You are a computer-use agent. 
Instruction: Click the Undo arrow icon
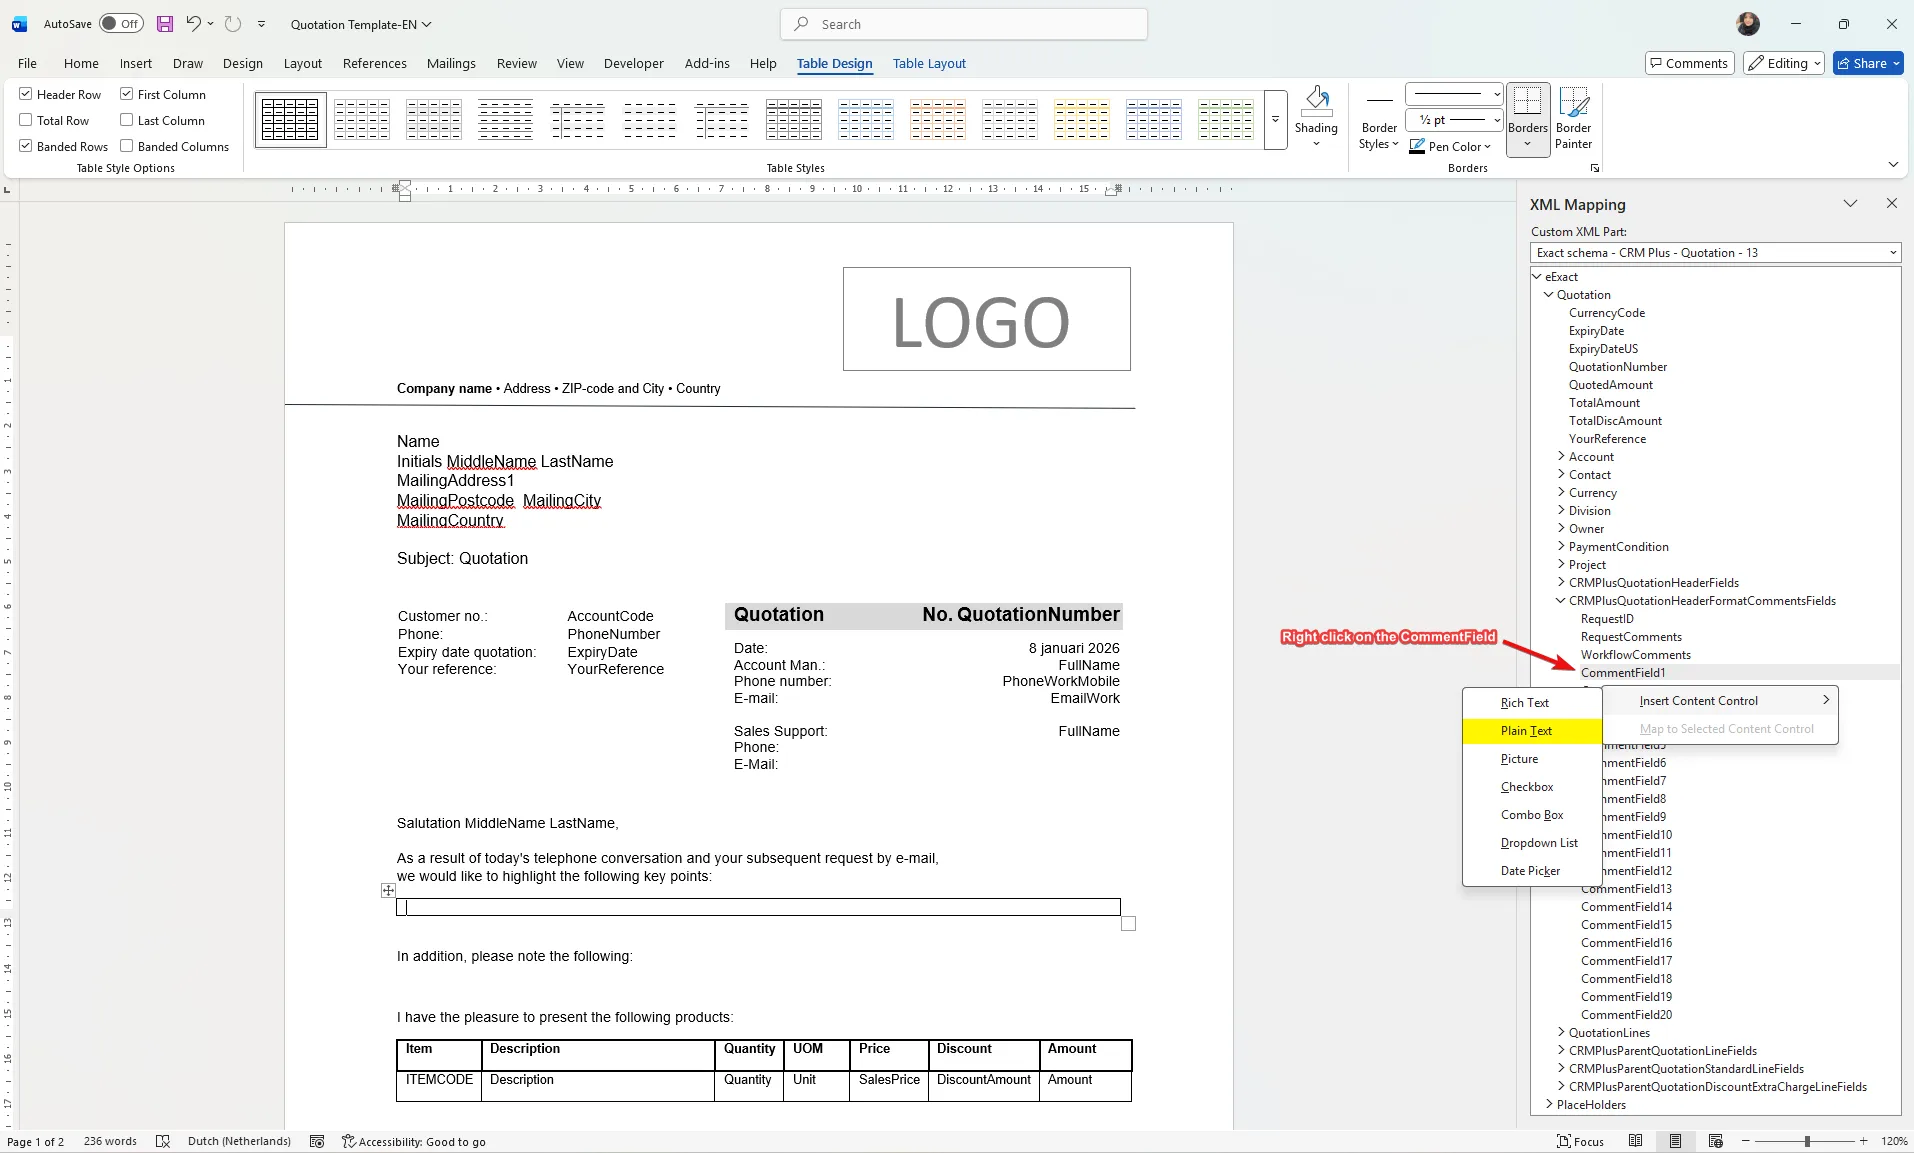[193, 24]
